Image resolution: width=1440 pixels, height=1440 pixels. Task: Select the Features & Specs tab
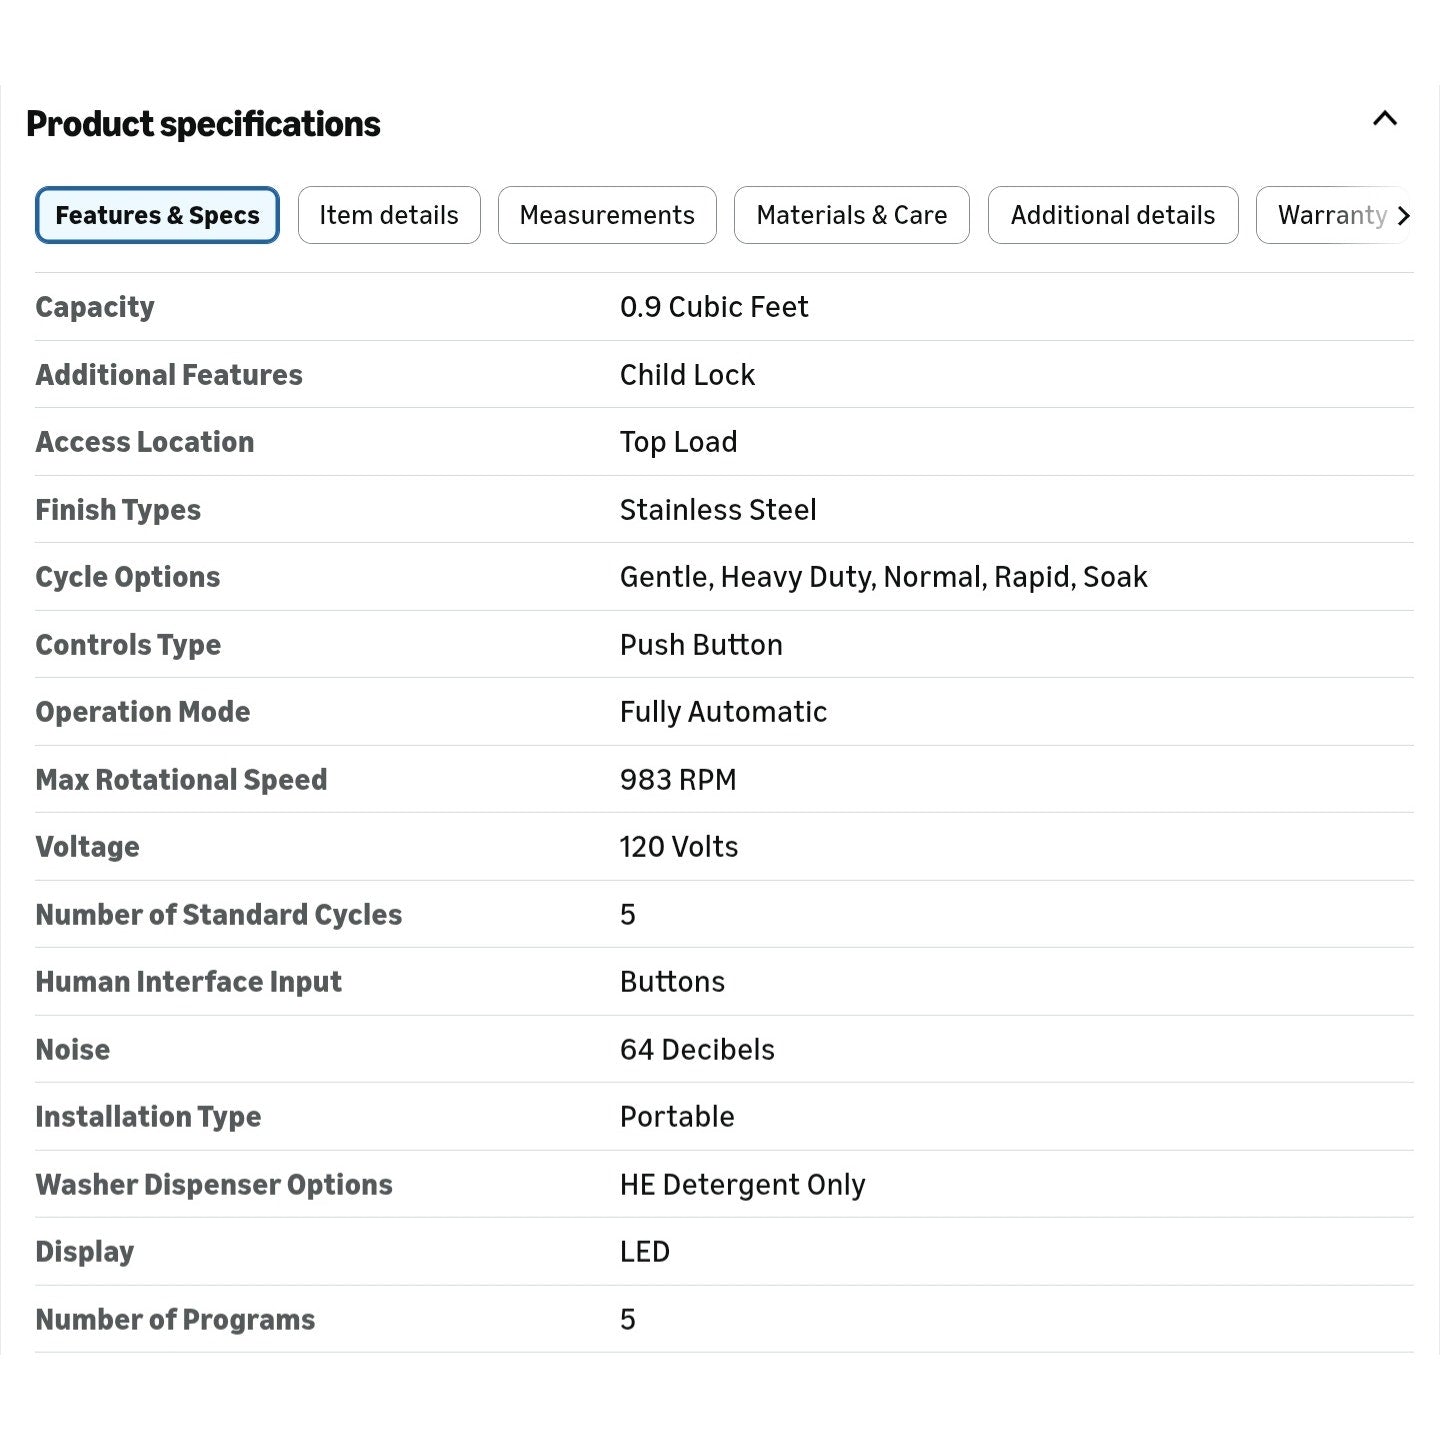[x=157, y=215]
